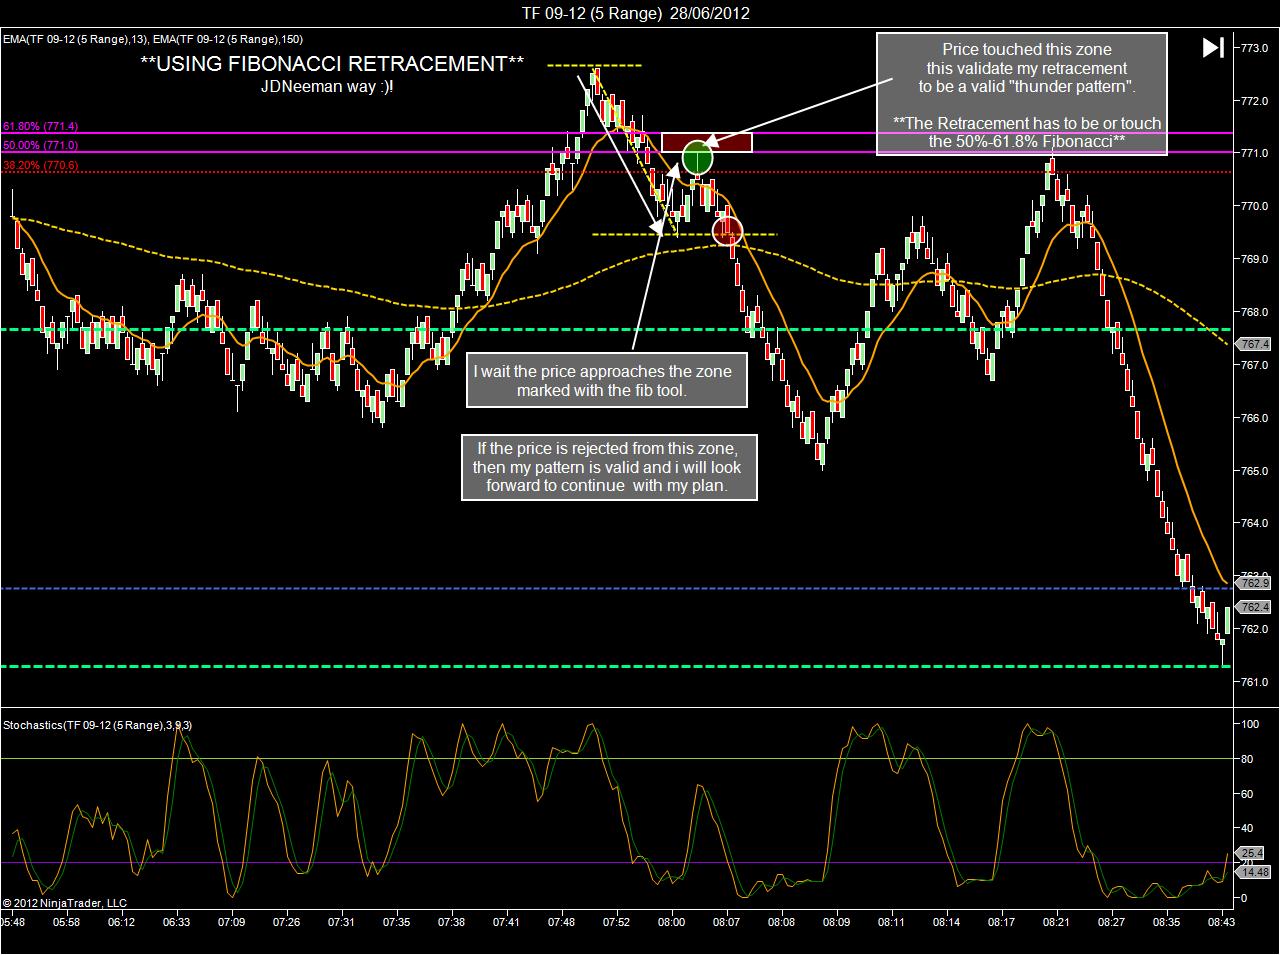Select the USING FIBONACCI RETRACEMENT heading text

[332, 64]
